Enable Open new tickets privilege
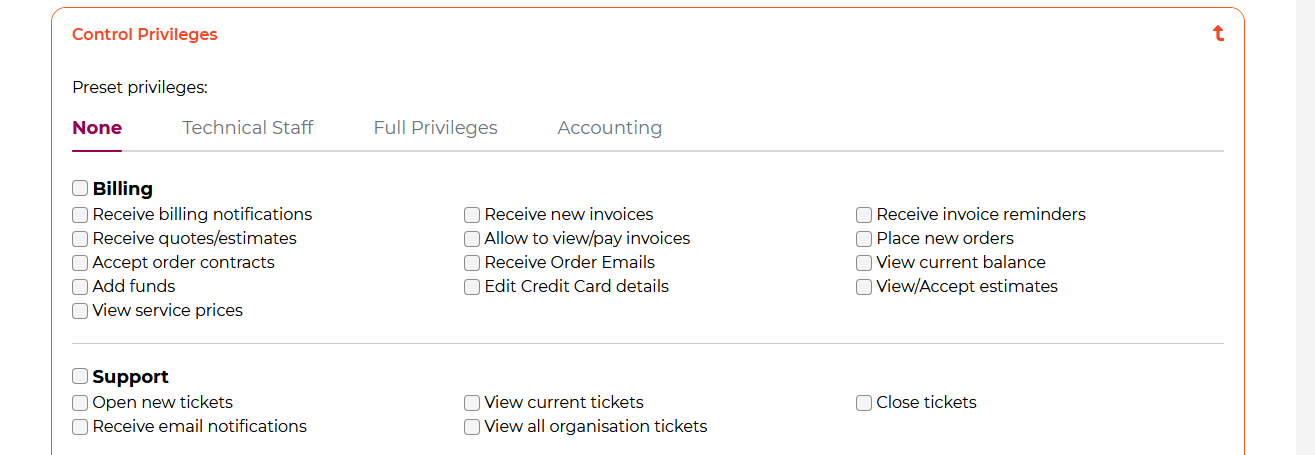 click(80, 402)
